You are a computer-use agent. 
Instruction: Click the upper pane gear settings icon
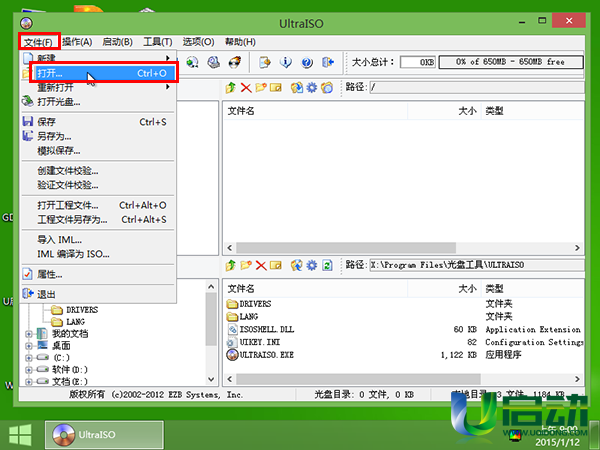tap(312, 88)
